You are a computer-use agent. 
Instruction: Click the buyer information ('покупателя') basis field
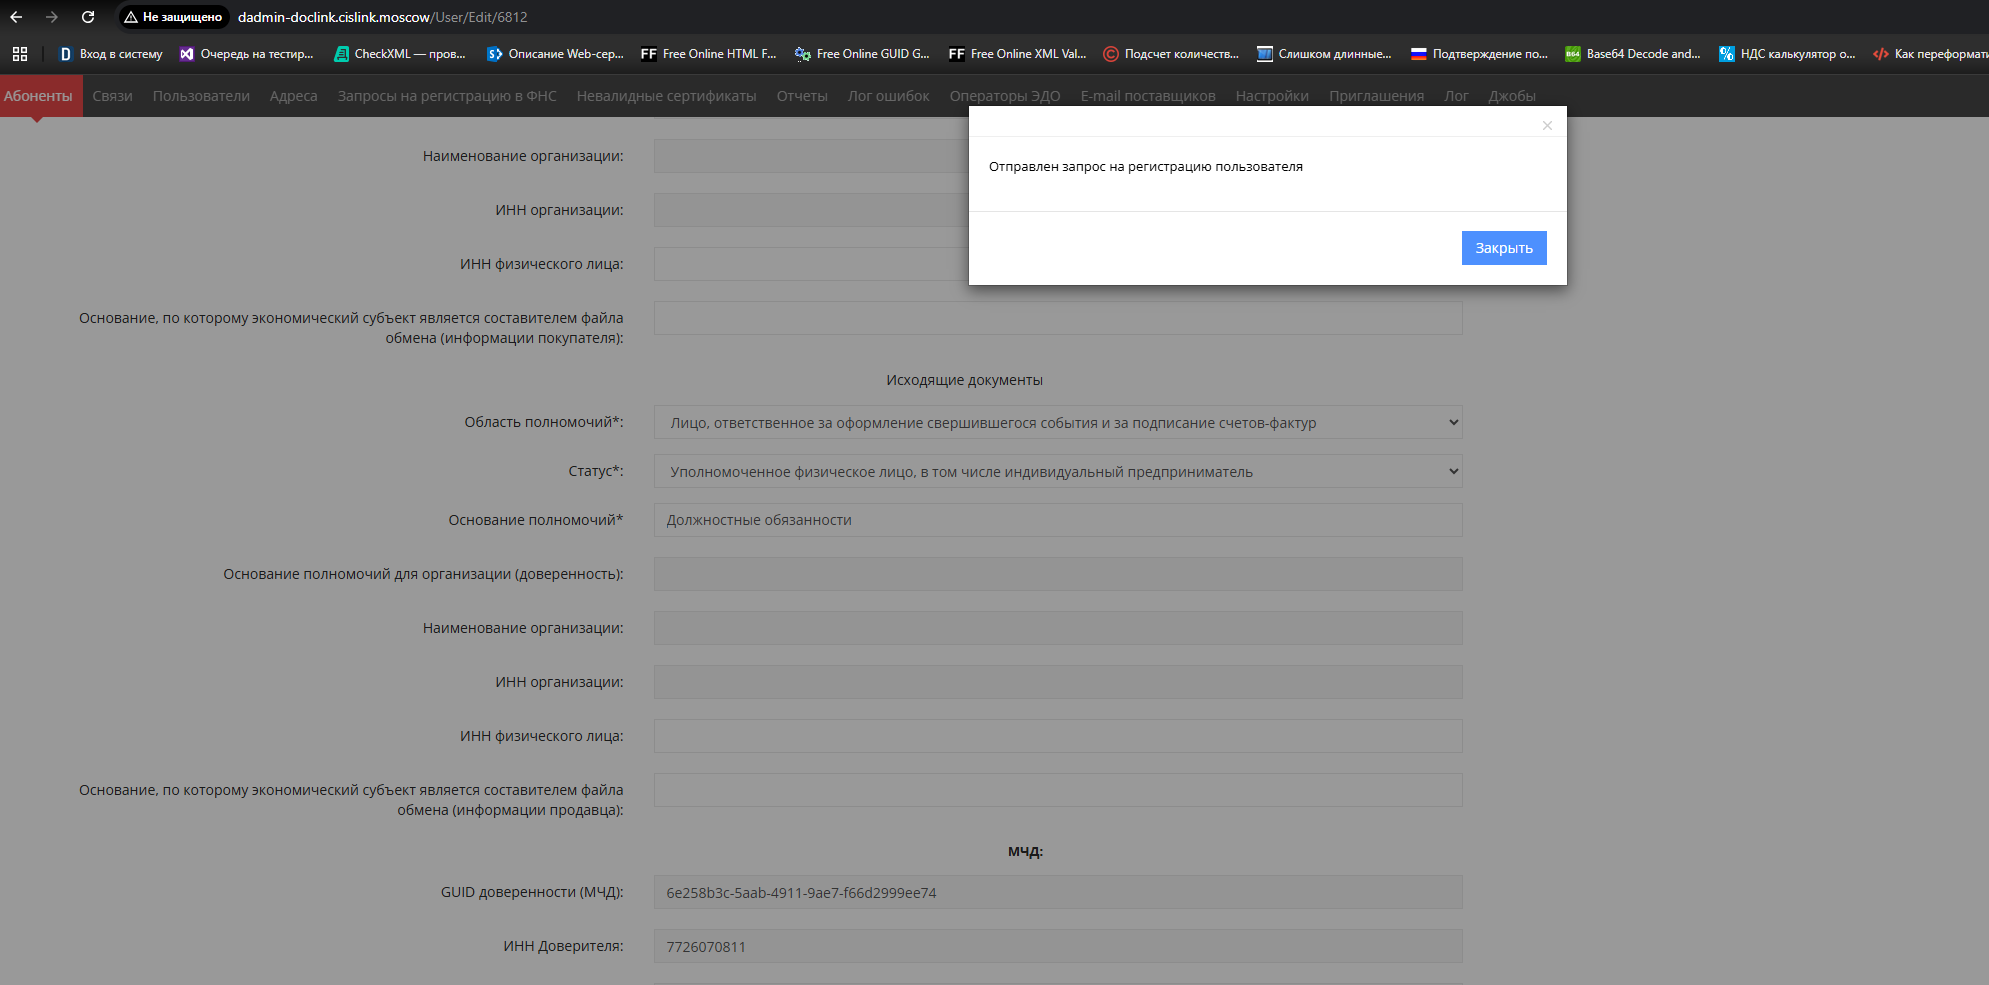point(1058,318)
